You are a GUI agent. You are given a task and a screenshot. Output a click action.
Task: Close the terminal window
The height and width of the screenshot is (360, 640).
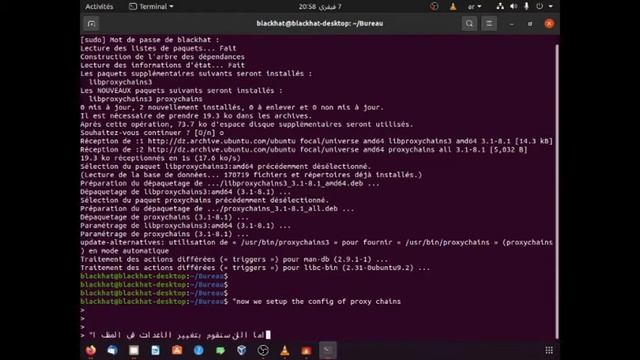549,24
